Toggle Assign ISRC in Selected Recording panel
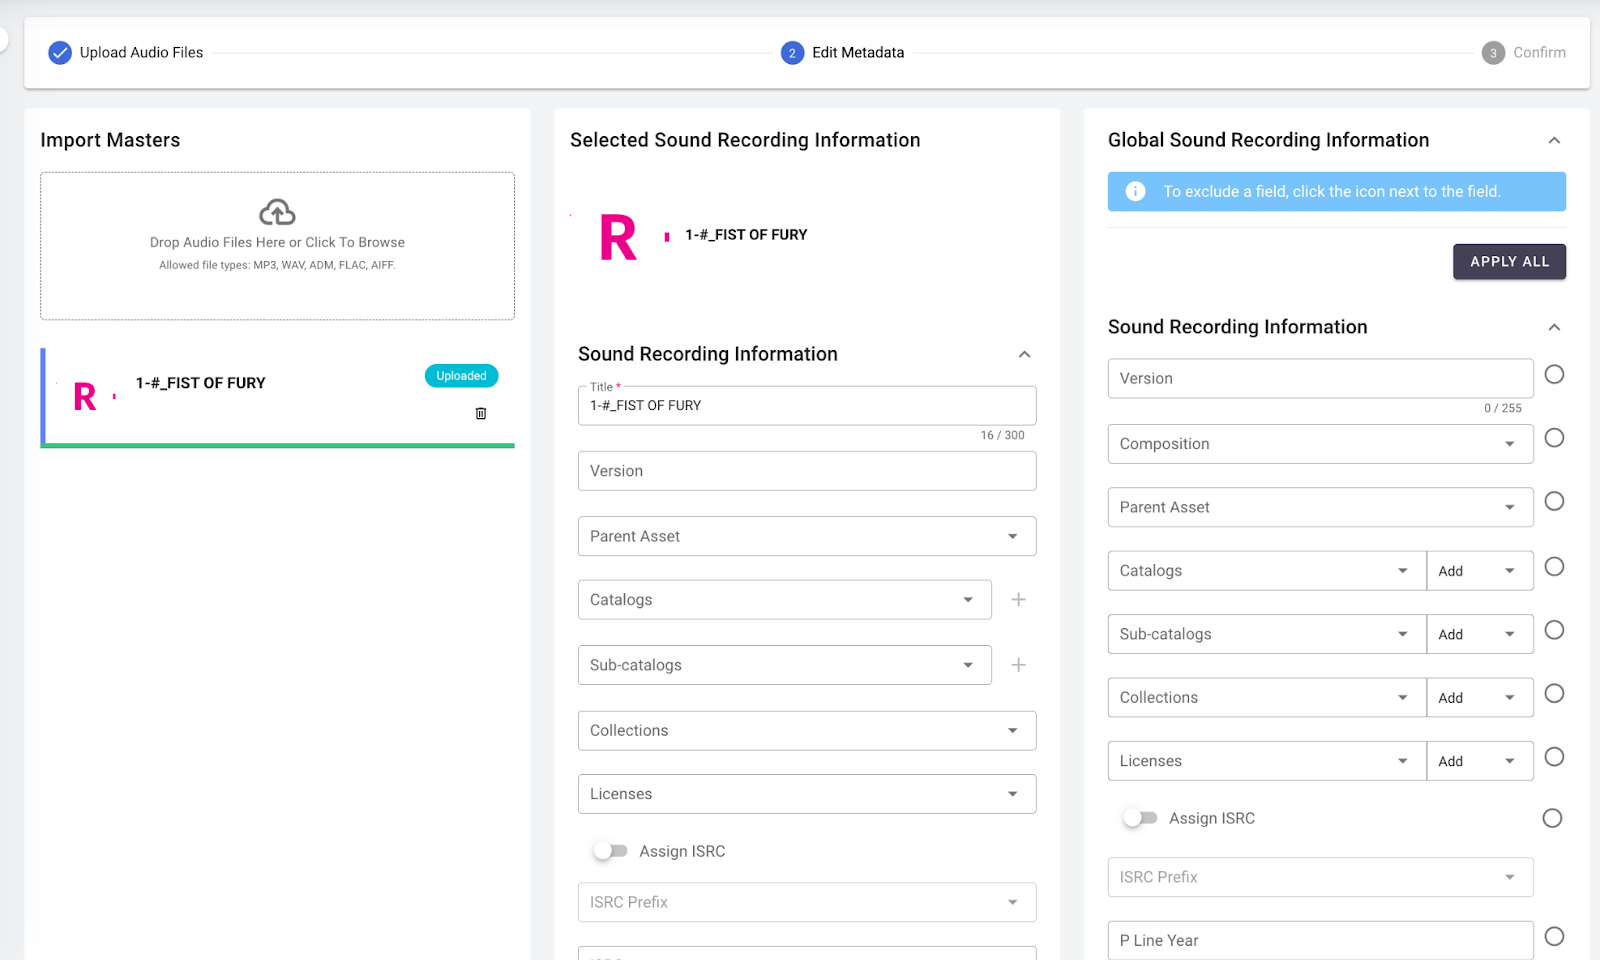This screenshot has width=1600, height=960. click(x=610, y=851)
